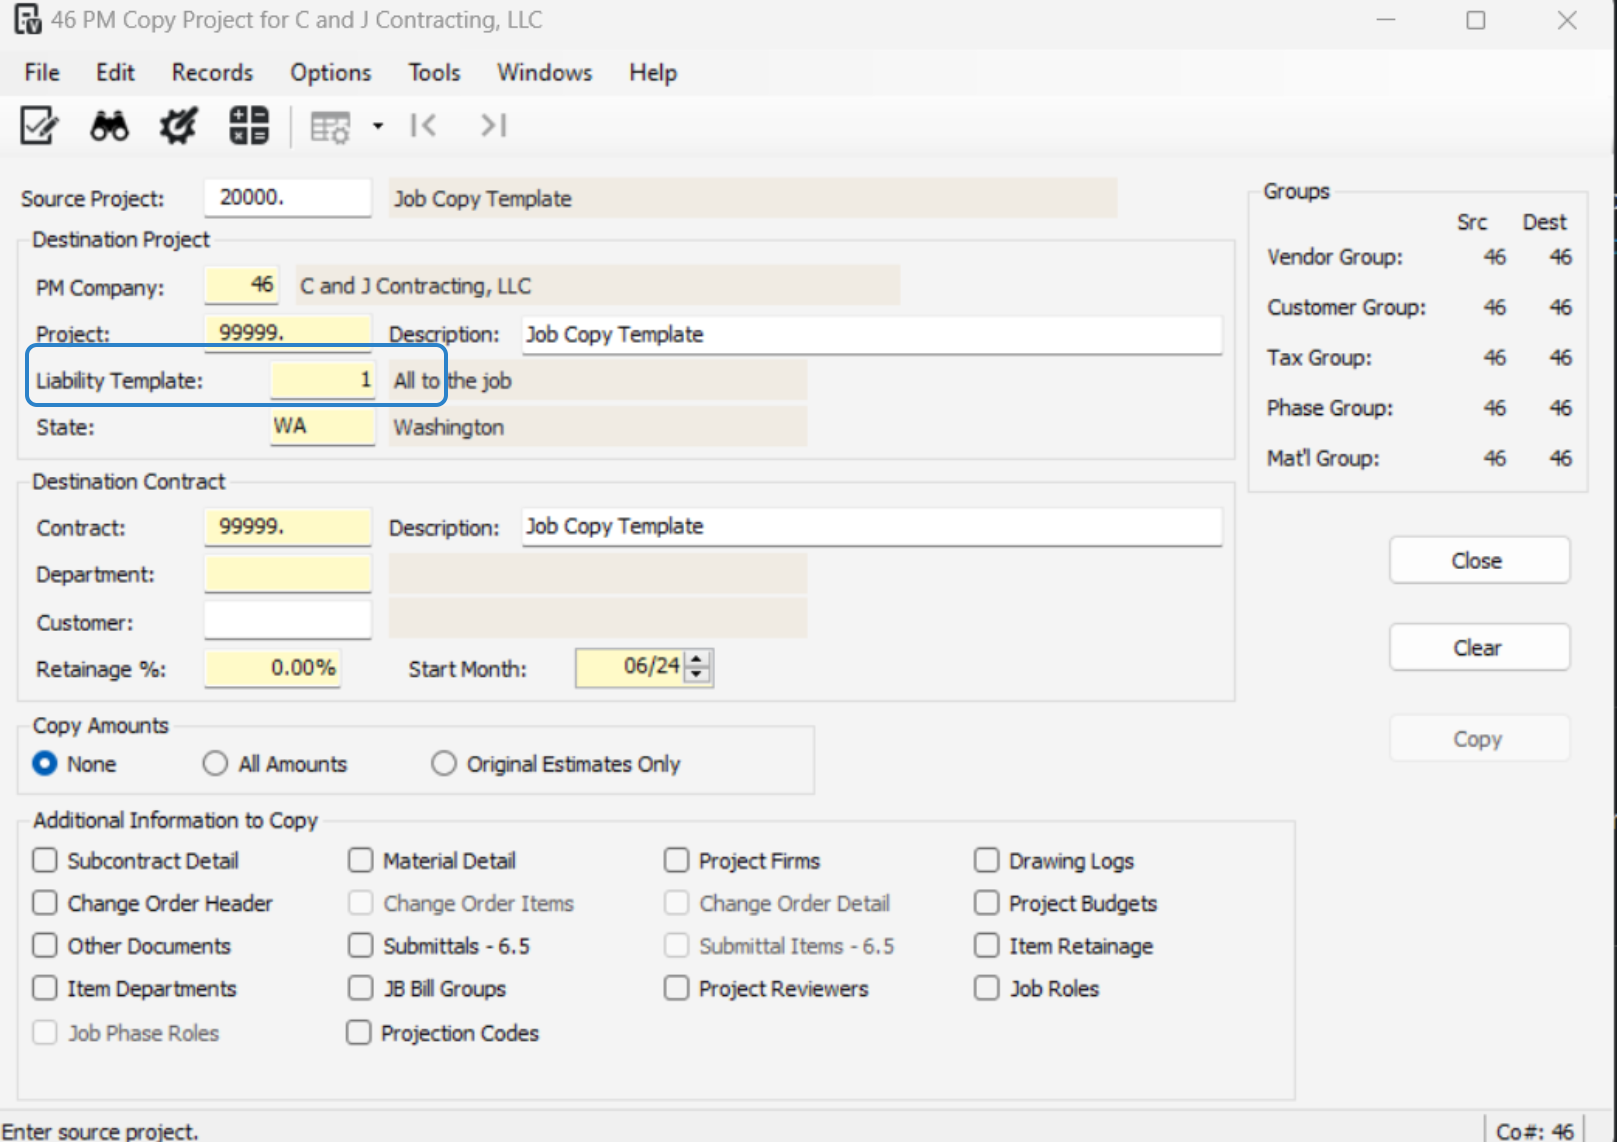Click the project Description text field

point(872,335)
